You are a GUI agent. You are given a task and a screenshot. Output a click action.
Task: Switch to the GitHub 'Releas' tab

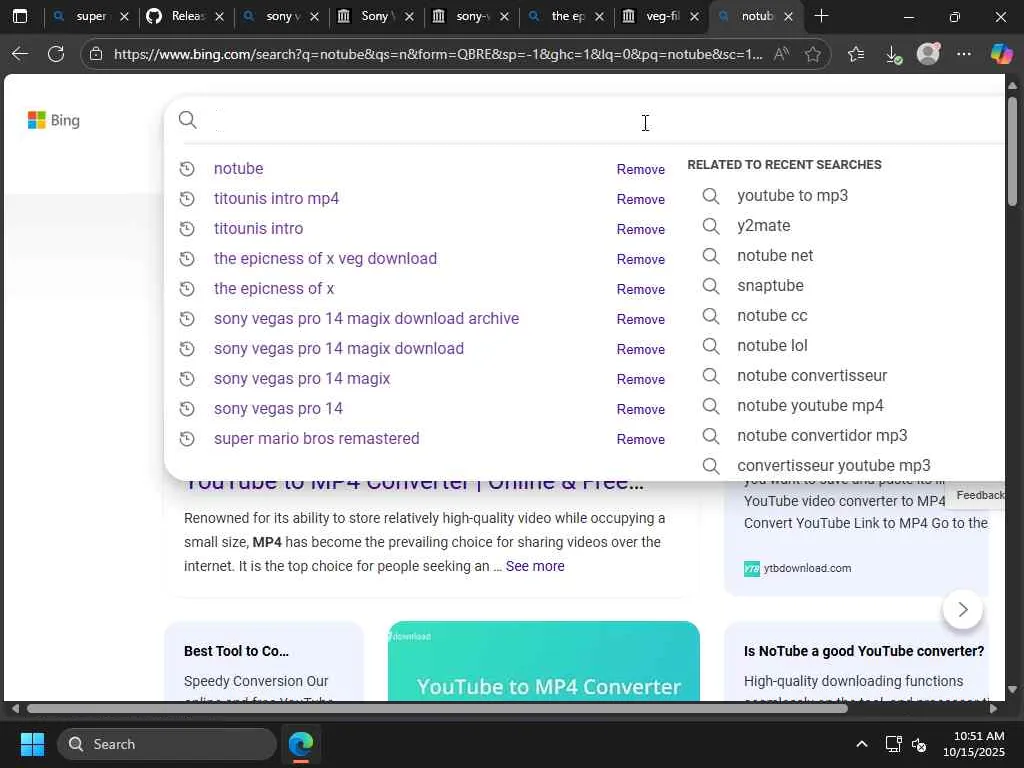click(186, 16)
